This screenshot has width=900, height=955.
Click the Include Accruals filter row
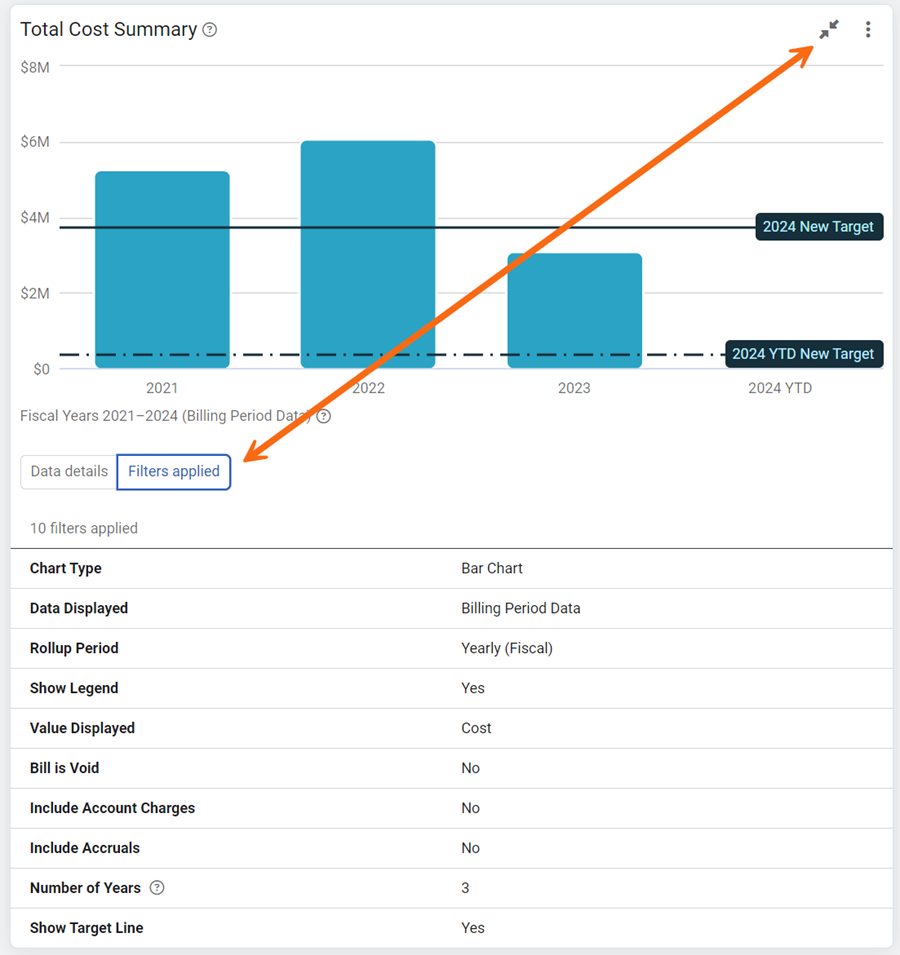pyautogui.click(x=451, y=848)
